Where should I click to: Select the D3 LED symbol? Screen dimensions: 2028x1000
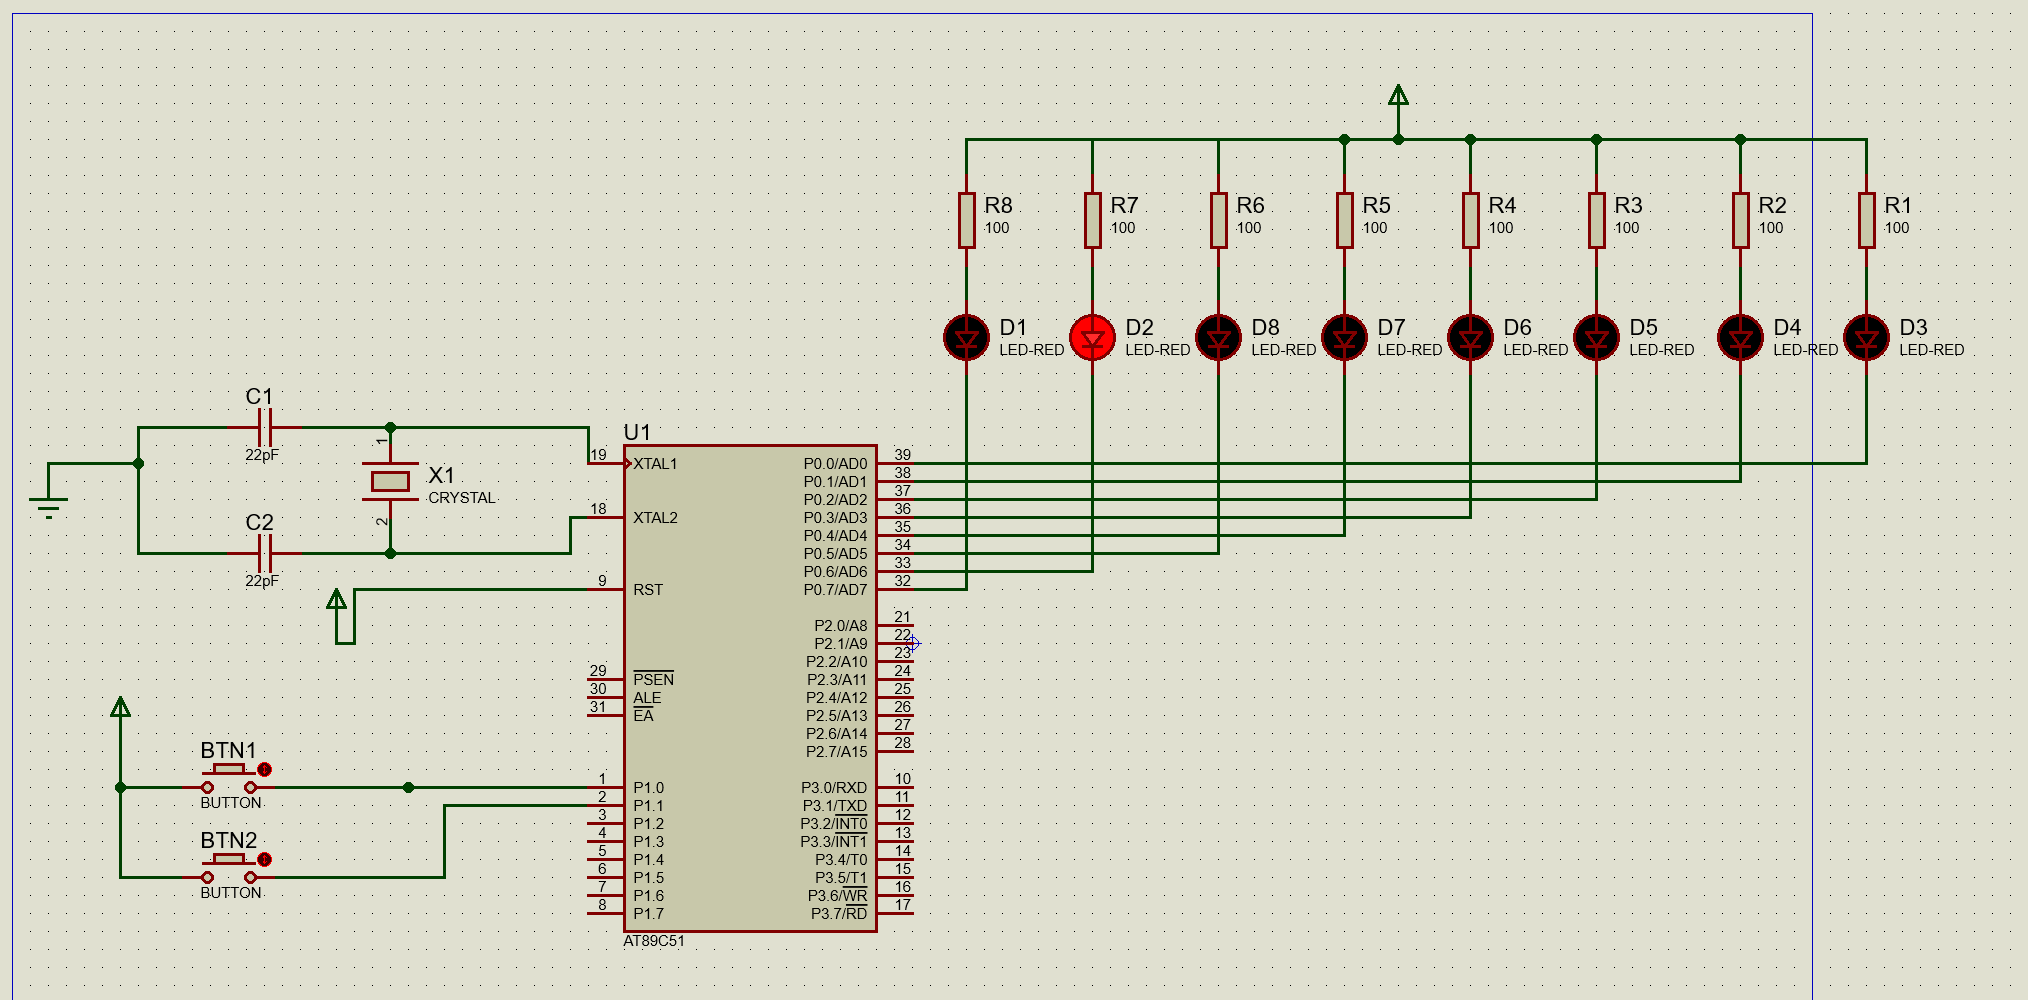pyautogui.click(x=1866, y=338)
